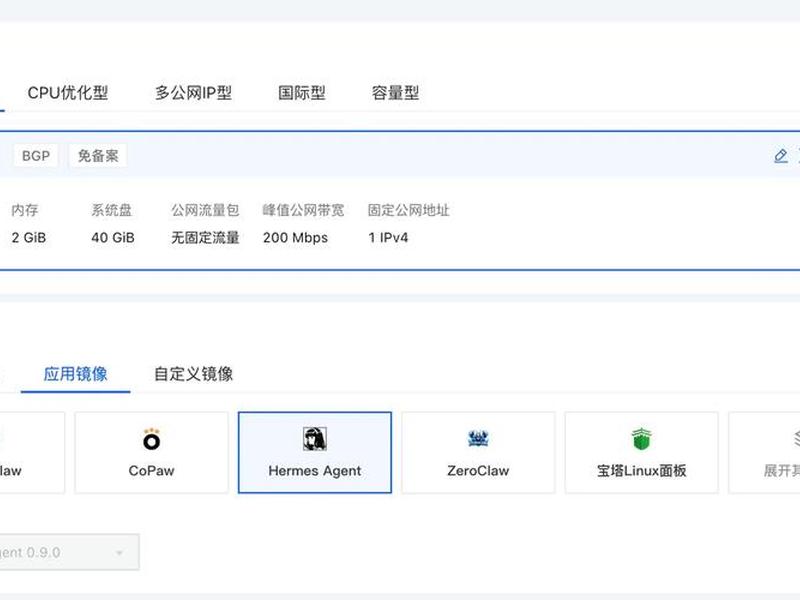
Task: Select the 应用镜像 tab
Action: pyautogui.click(x=76, y=374)
